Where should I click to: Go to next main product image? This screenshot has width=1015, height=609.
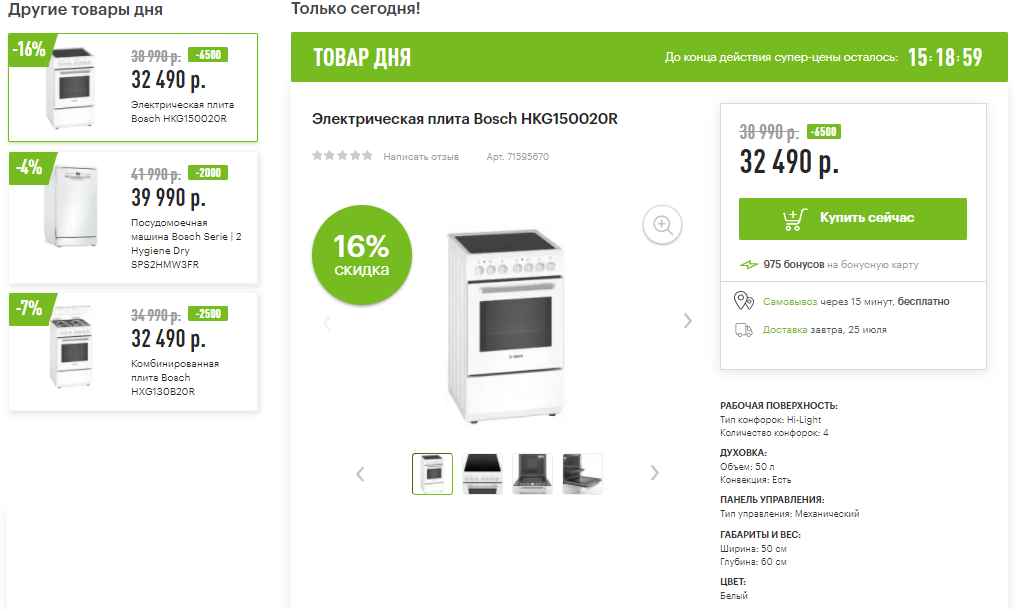(x=687, y=321)
